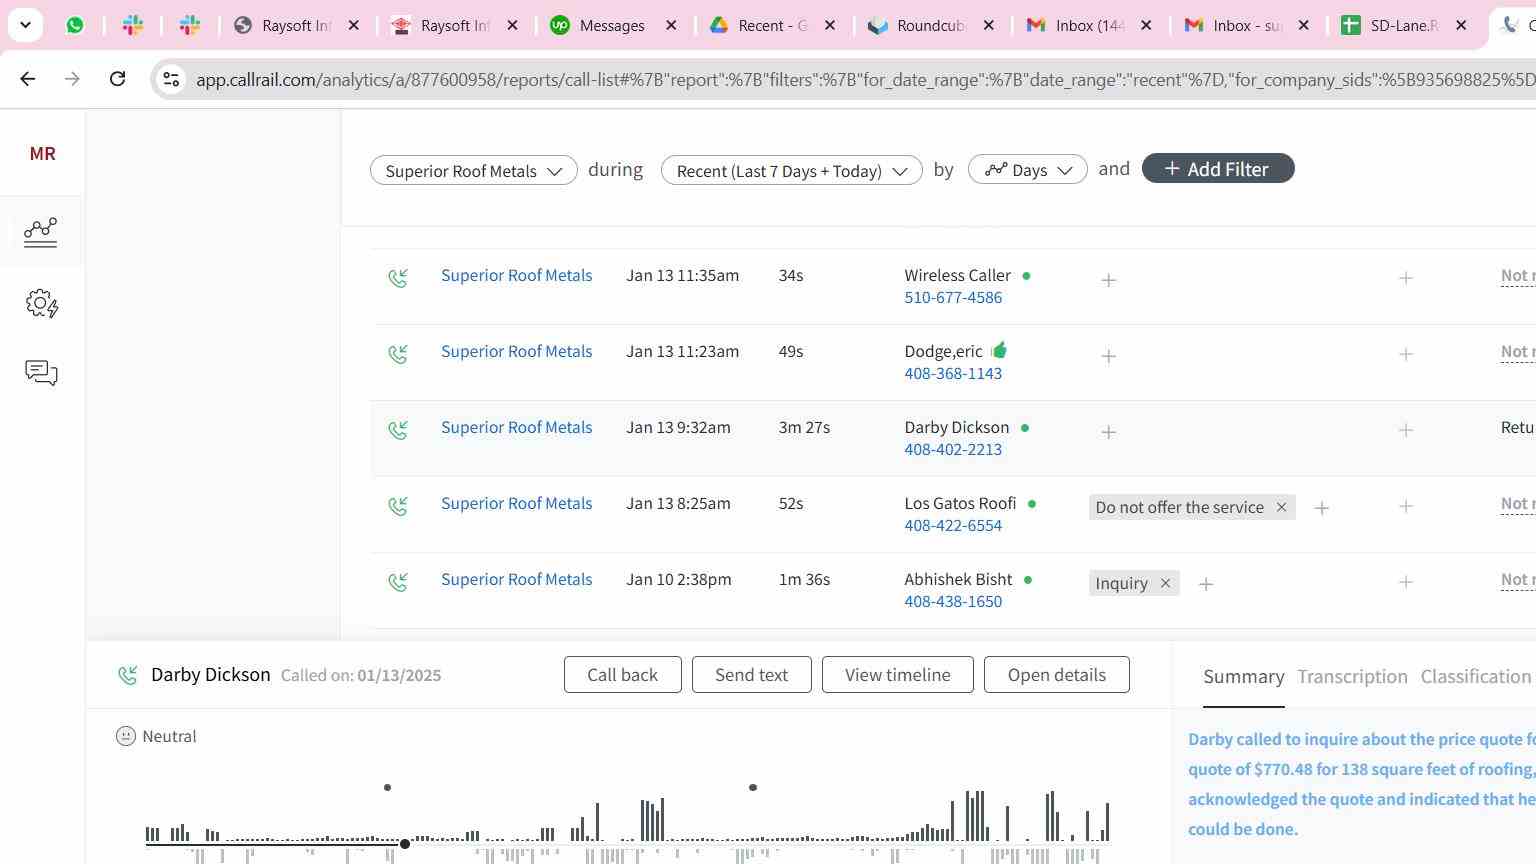Viewport: 1536px width, 864px height.
Task: Switch to the Roundcube tab
Action: click(x=918, y=25)
